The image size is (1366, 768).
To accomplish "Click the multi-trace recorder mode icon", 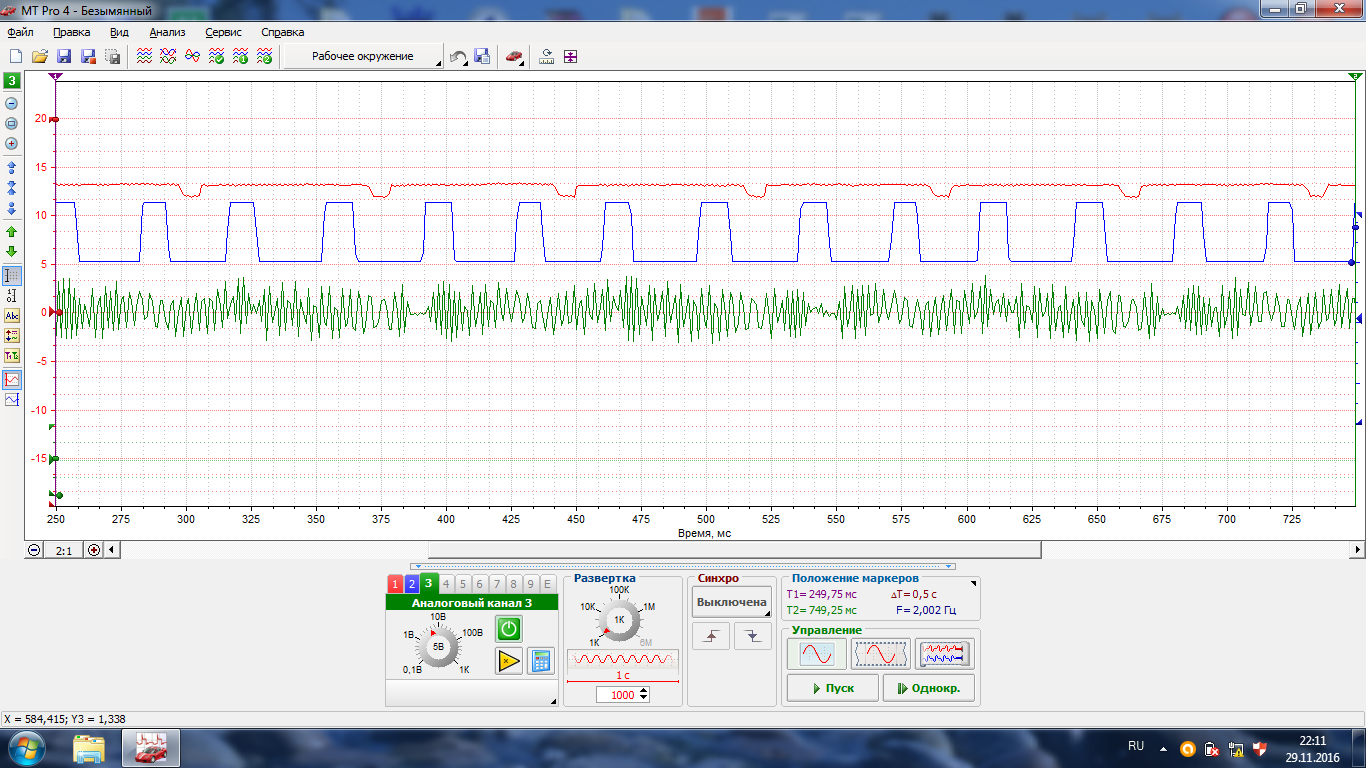I will [945, 654].
